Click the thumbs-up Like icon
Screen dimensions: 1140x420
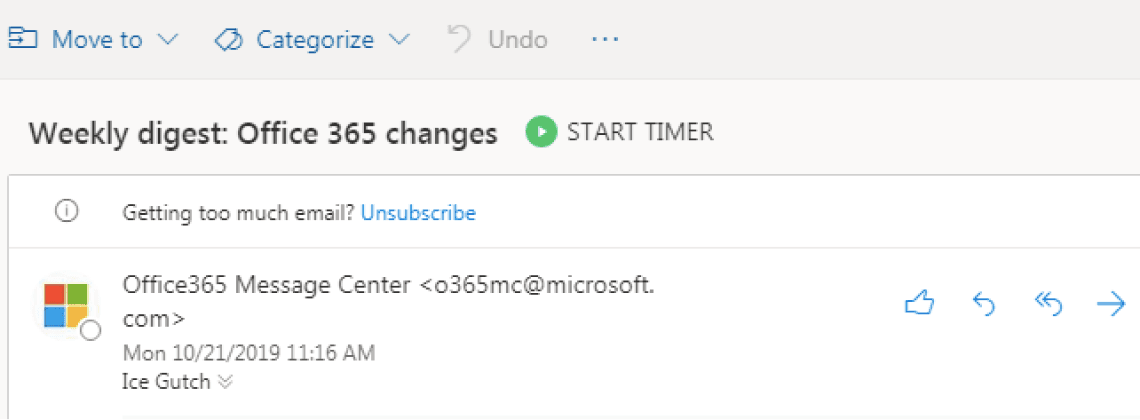919,304
